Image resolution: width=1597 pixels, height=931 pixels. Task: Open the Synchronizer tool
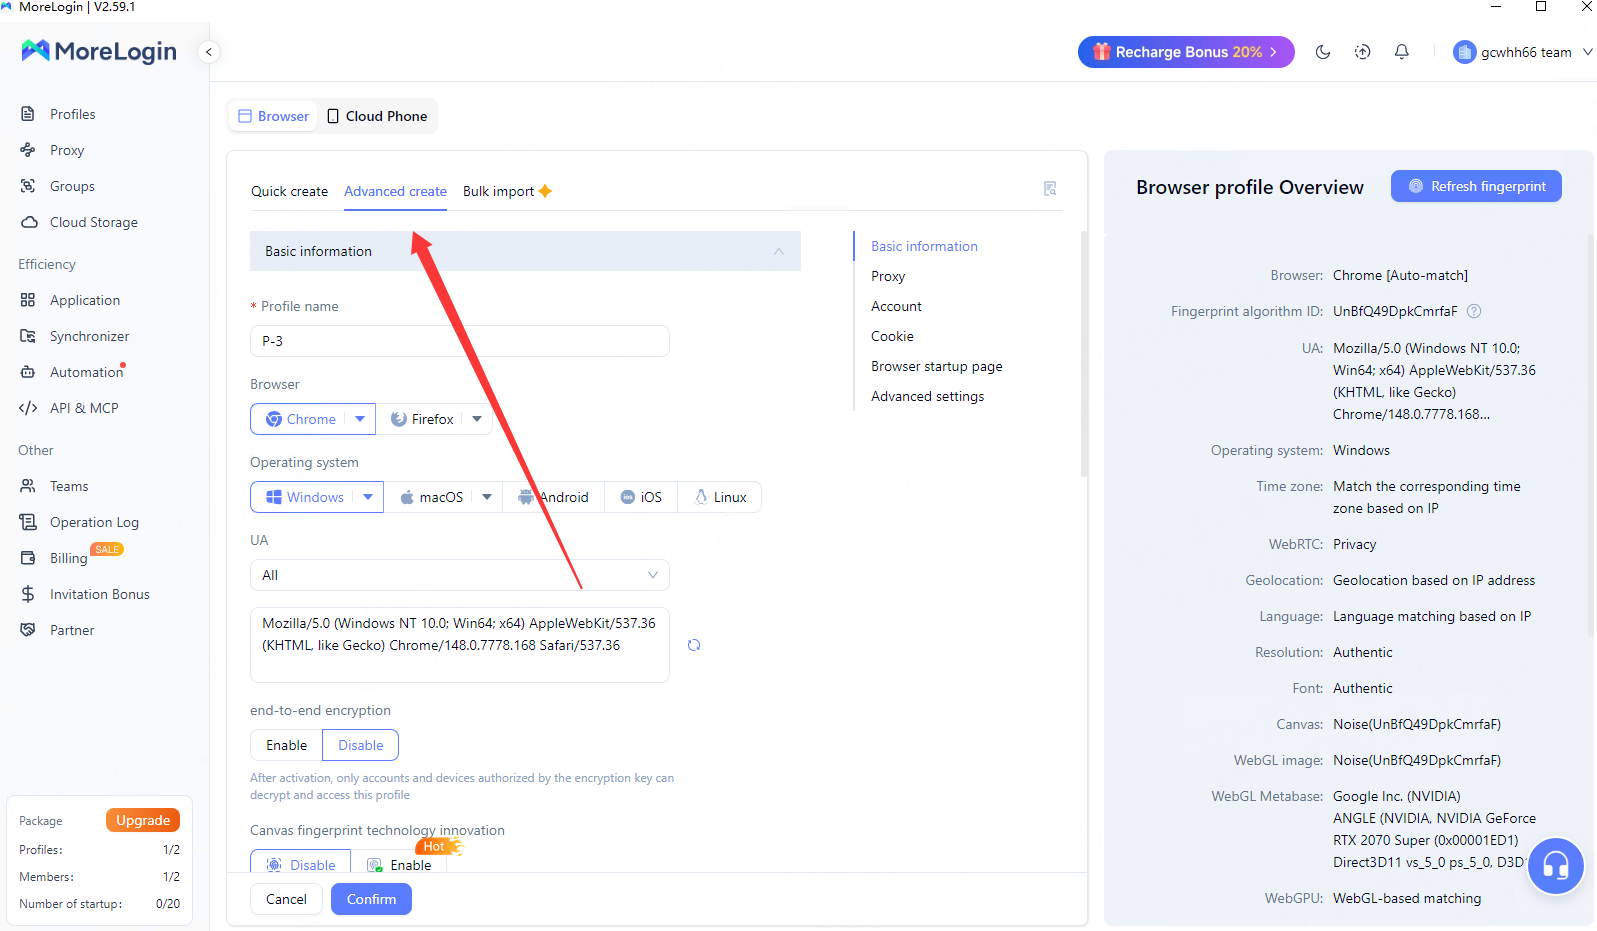pos(89,336)
